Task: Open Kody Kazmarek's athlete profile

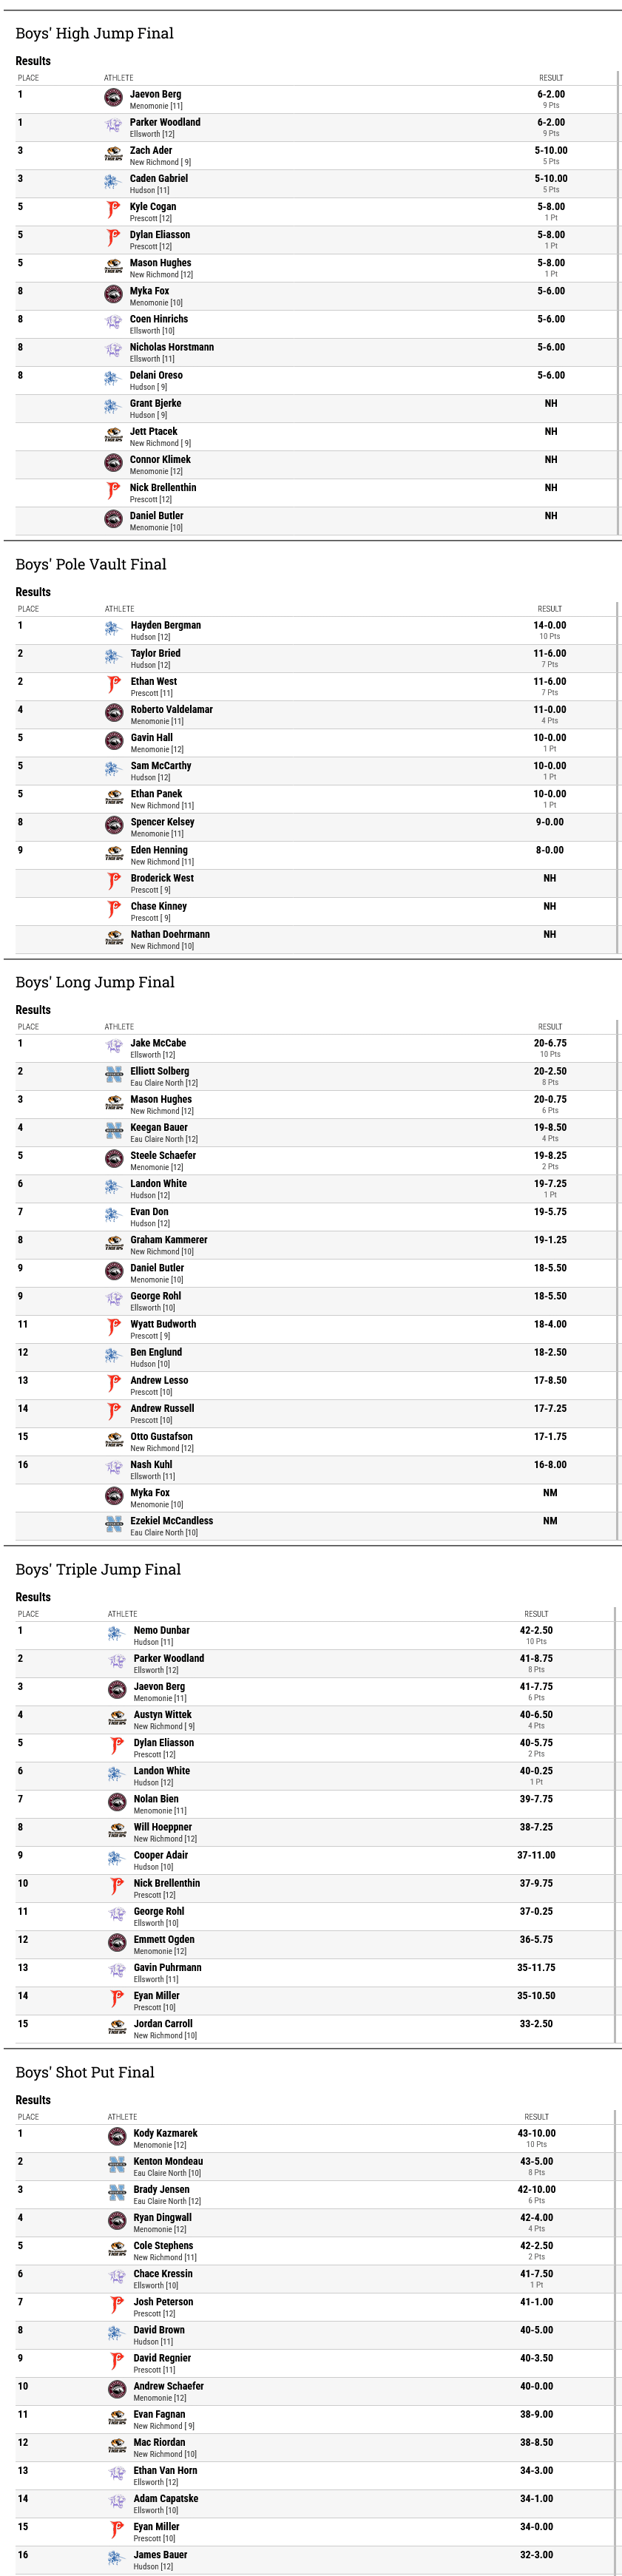Action: [166, 2133]
